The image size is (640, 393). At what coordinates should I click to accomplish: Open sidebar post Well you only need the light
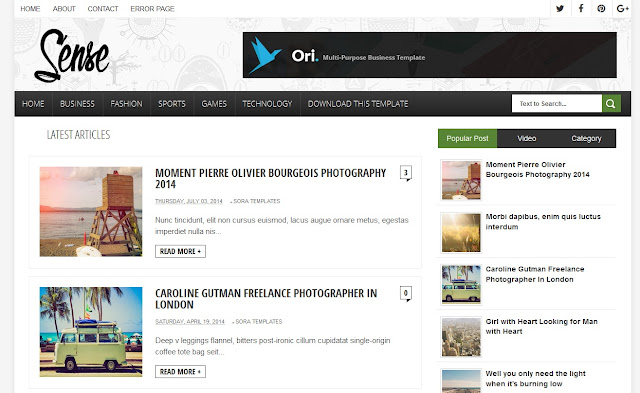pos(536,379)
